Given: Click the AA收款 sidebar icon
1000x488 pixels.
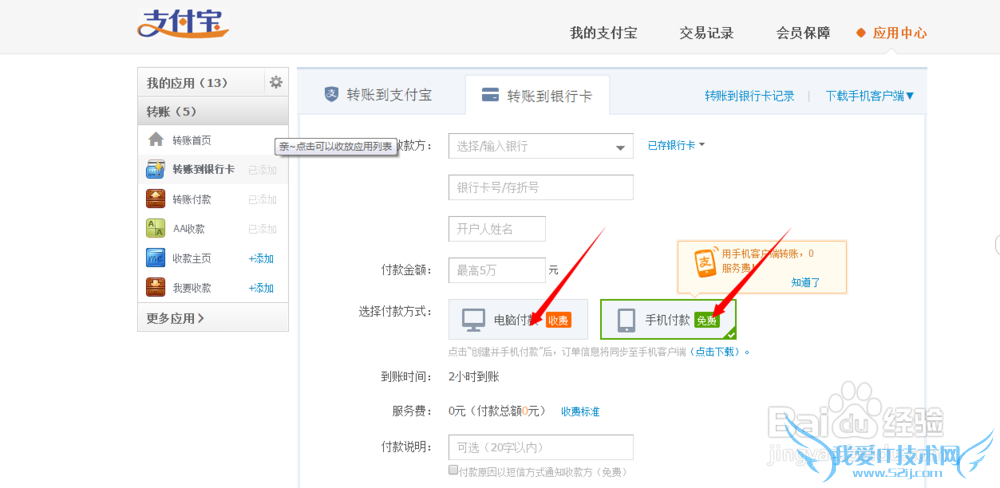Looking at the screenshot, I should [156, 228].
